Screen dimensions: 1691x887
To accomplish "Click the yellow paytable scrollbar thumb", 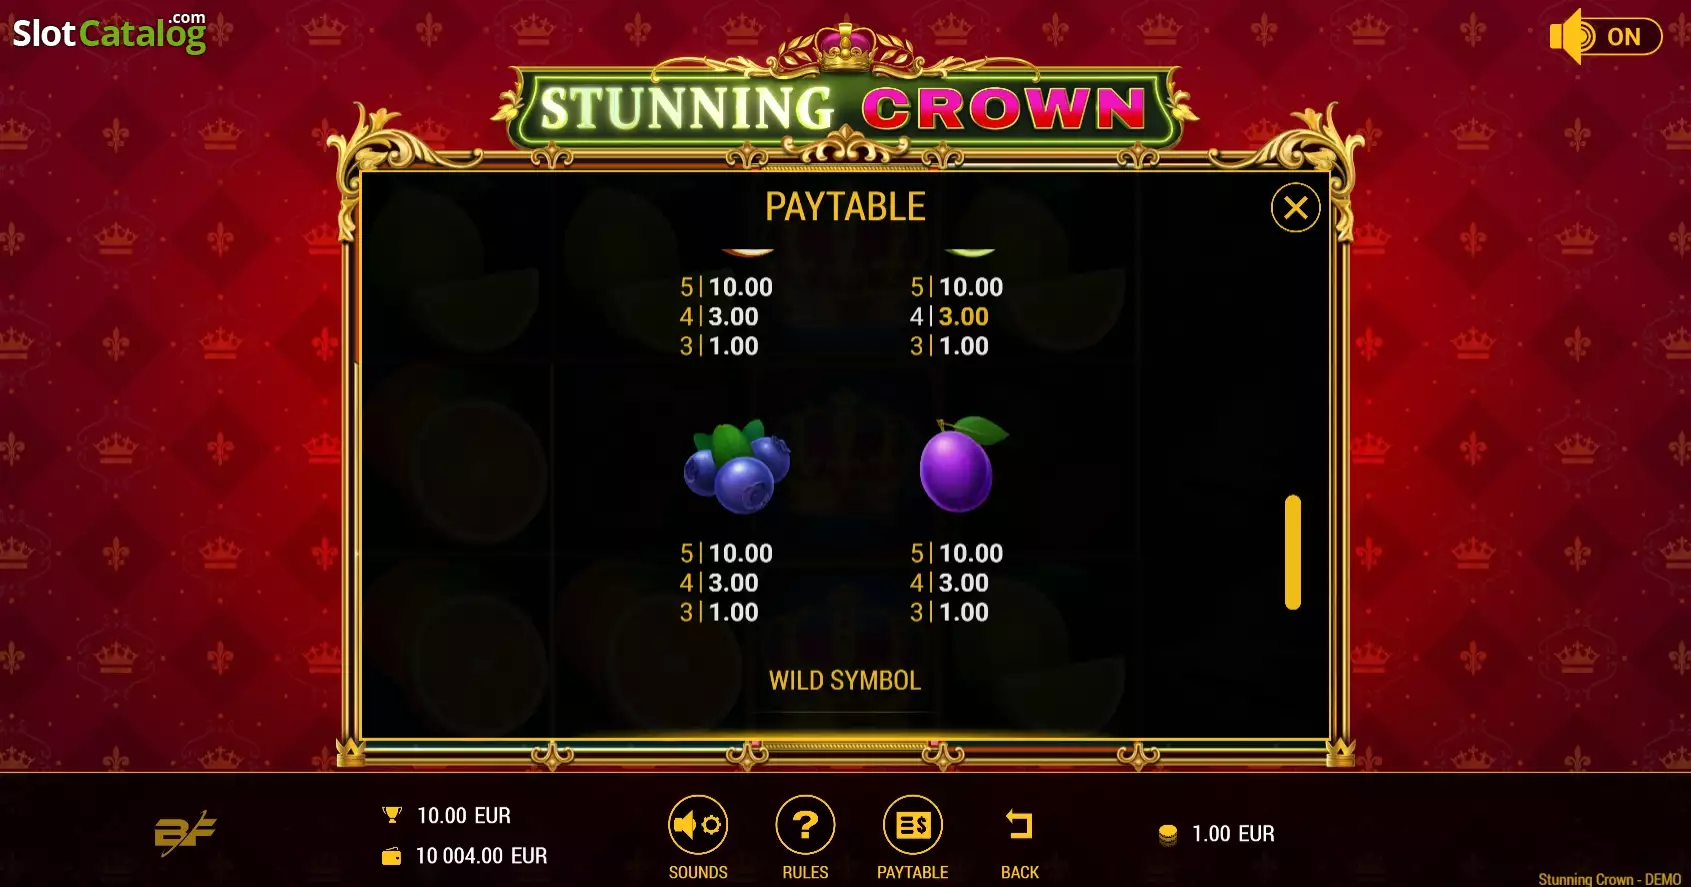I will pyautogui.click(x=1293, y=552).
